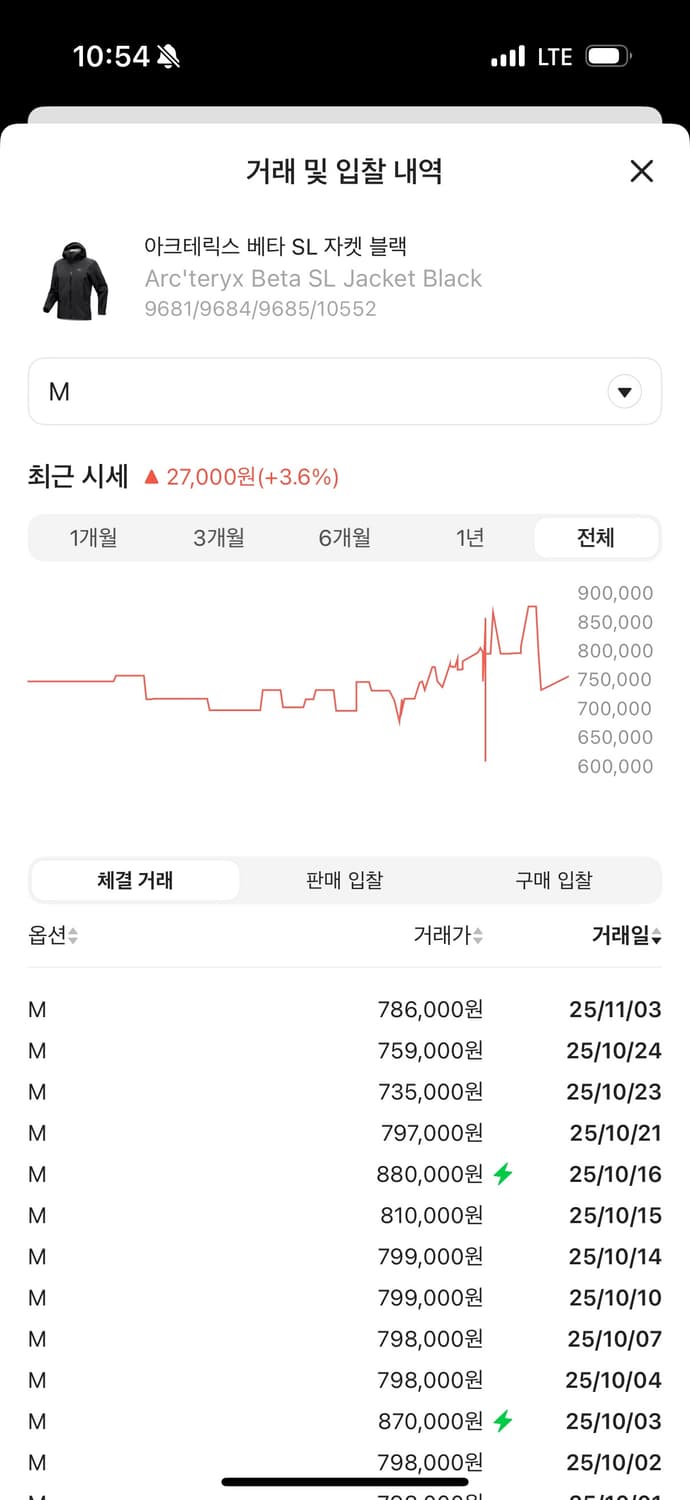Toggle sorting on the 옵션 column
The image size is (690, 1500).
[x=48, y=935]
